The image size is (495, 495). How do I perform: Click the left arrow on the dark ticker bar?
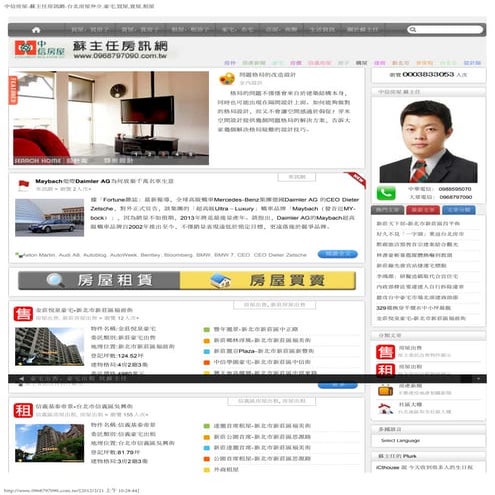22,379
